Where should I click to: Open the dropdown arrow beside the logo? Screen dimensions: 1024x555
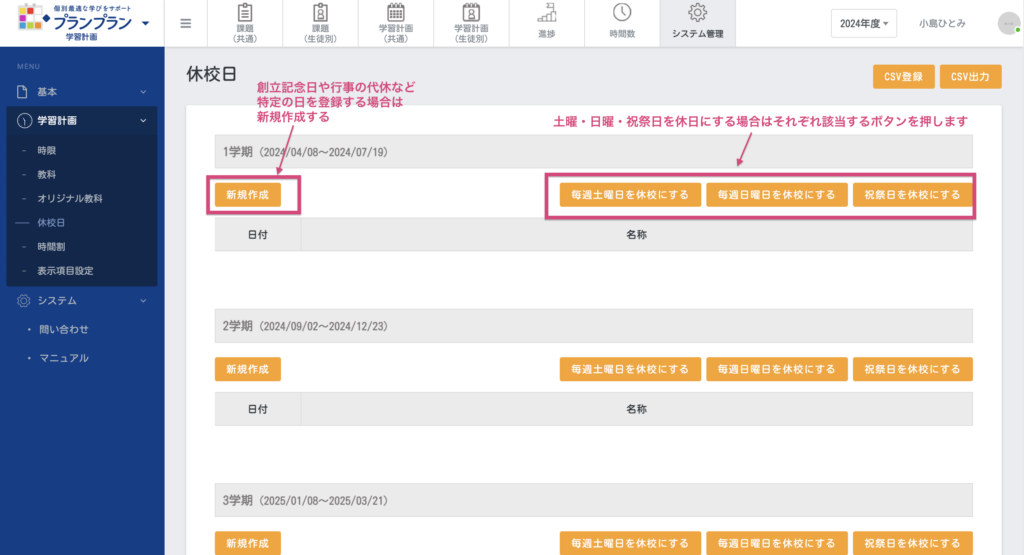(x=146, y=24)
